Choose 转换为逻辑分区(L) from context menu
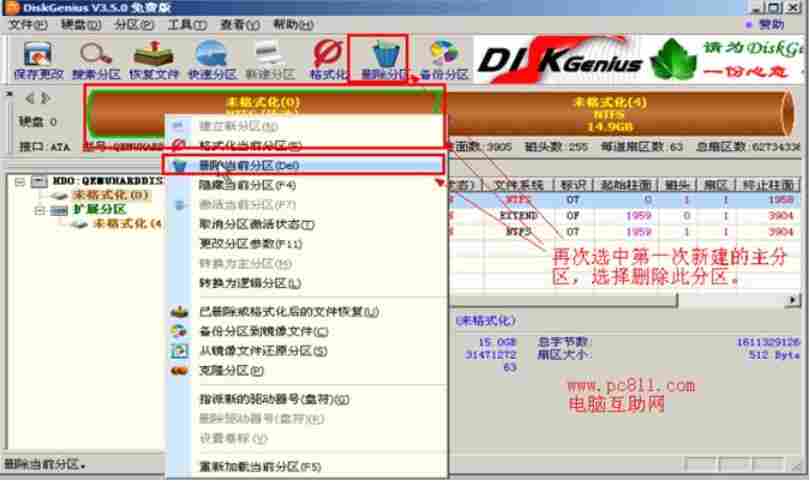The image size is (810, 481). pos(306,283)
